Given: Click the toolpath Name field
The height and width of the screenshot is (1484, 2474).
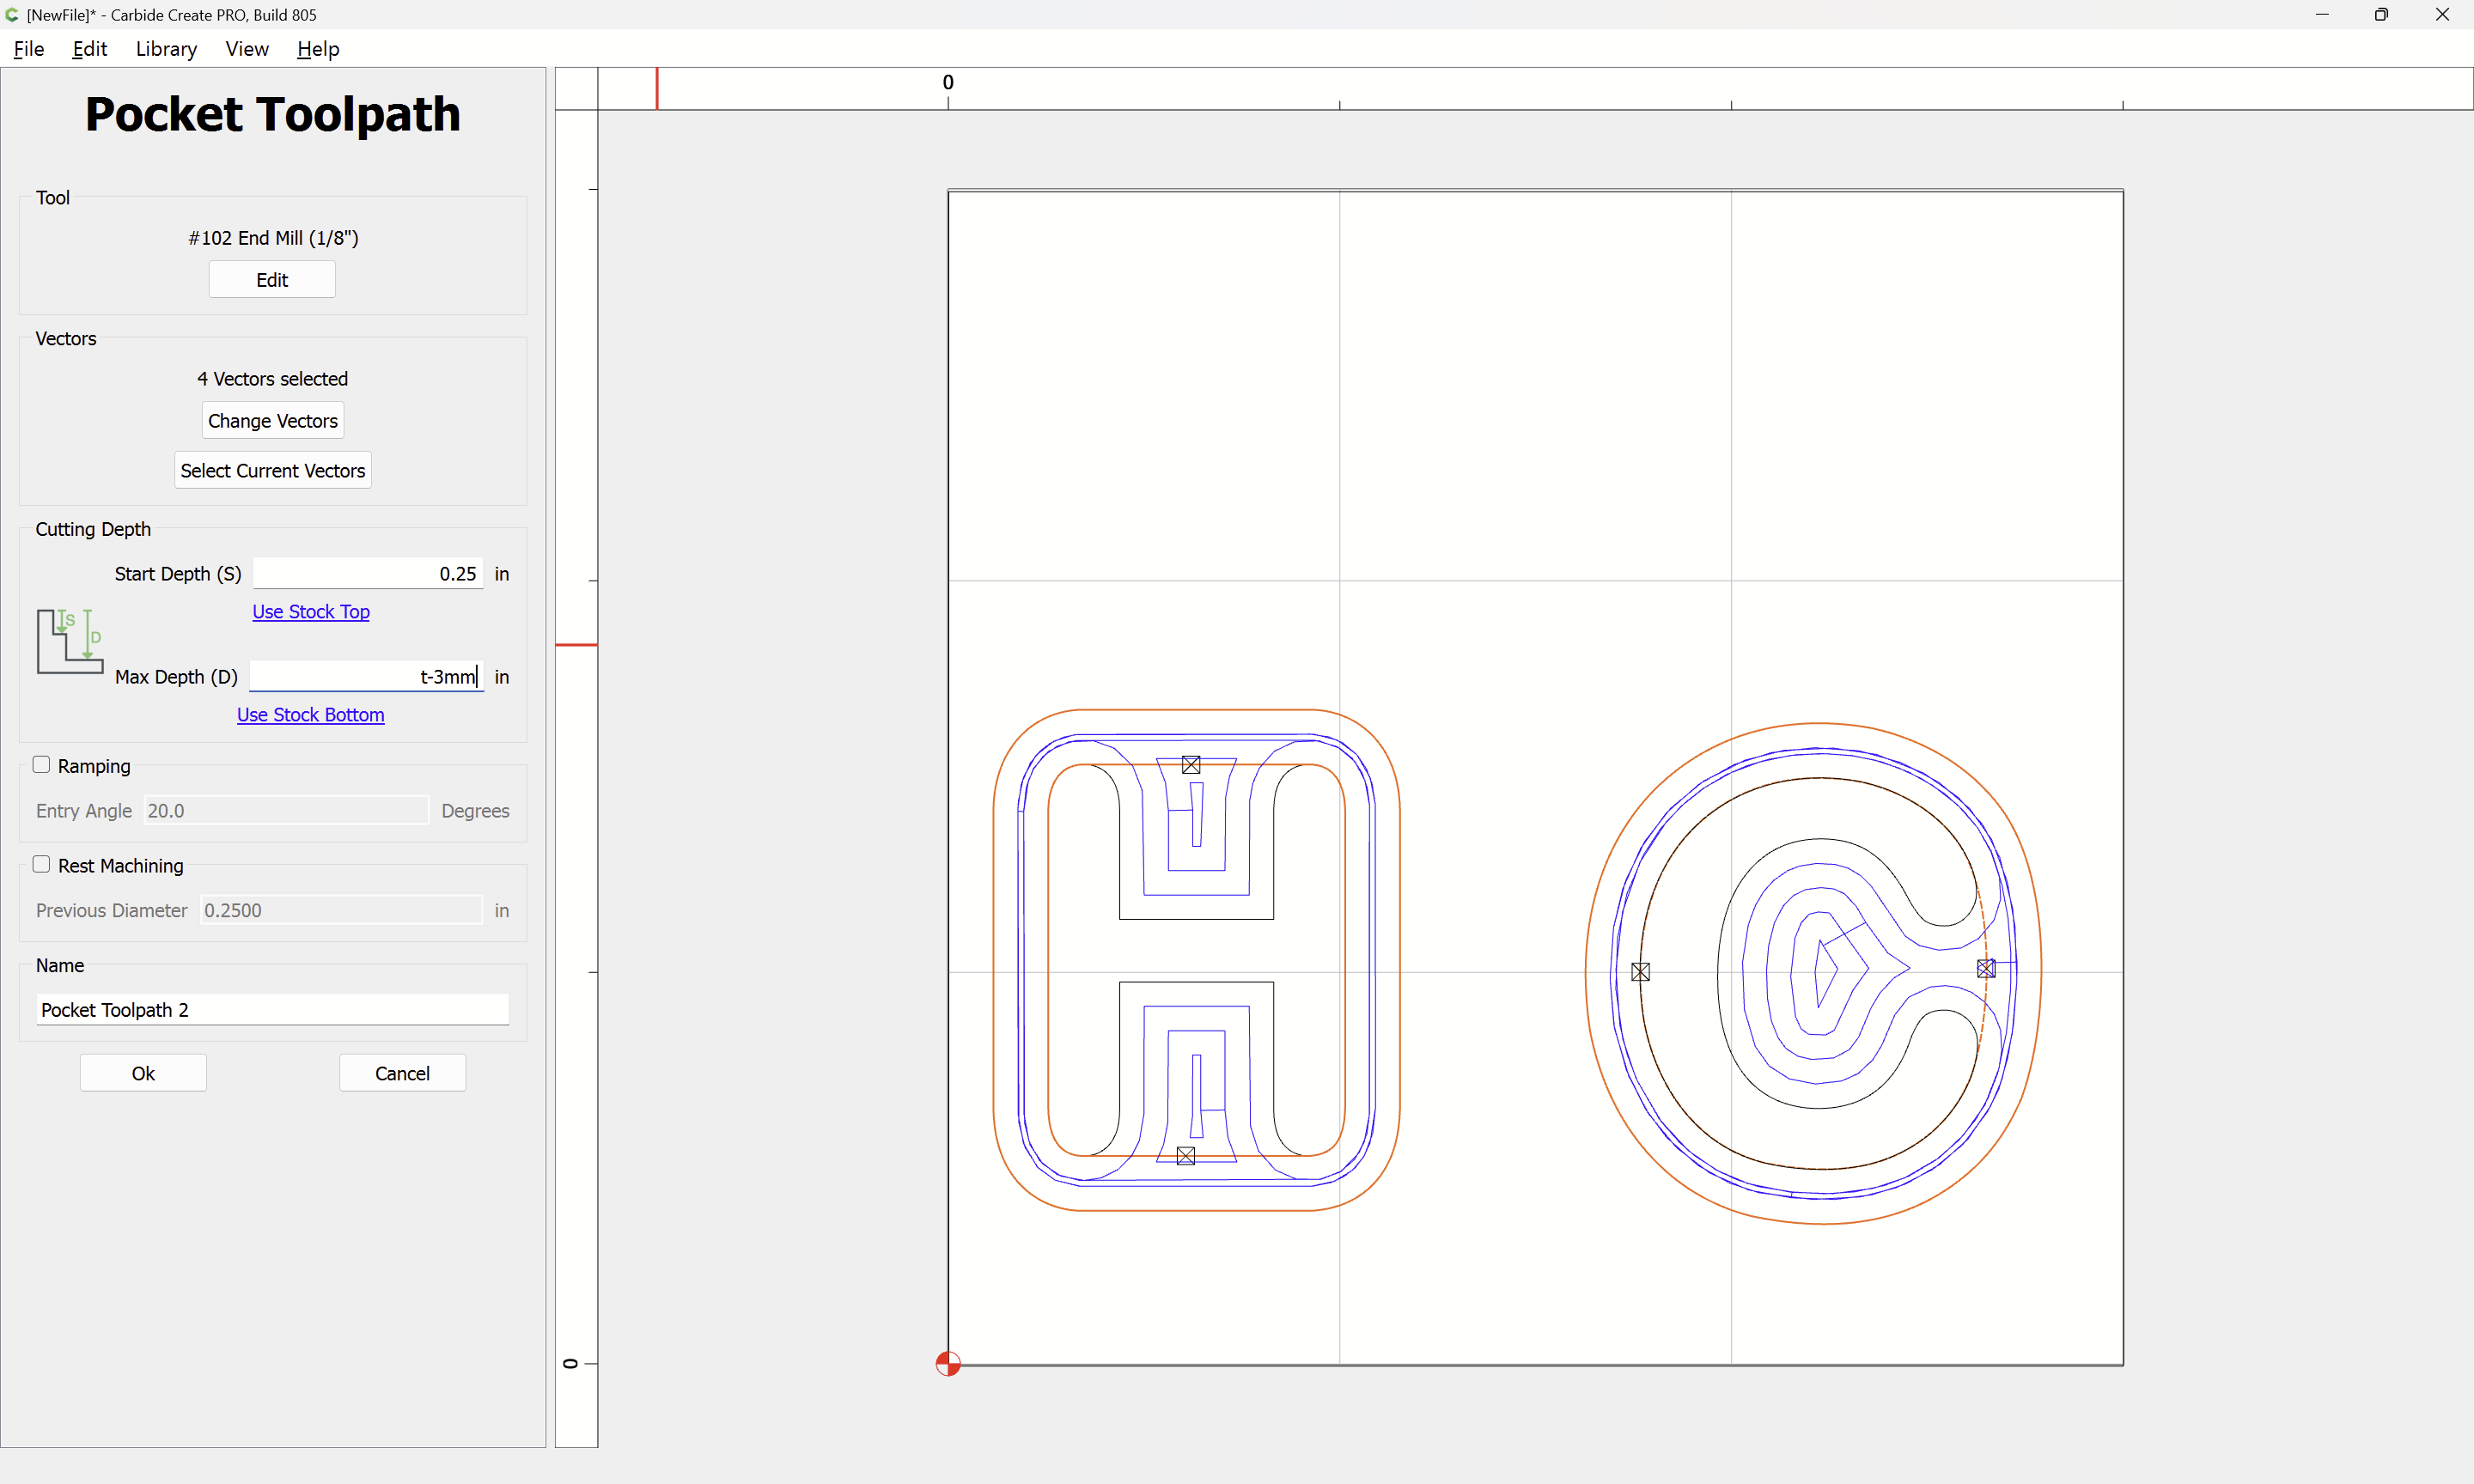Looking at the screenshot, I should coord(273,1010).
